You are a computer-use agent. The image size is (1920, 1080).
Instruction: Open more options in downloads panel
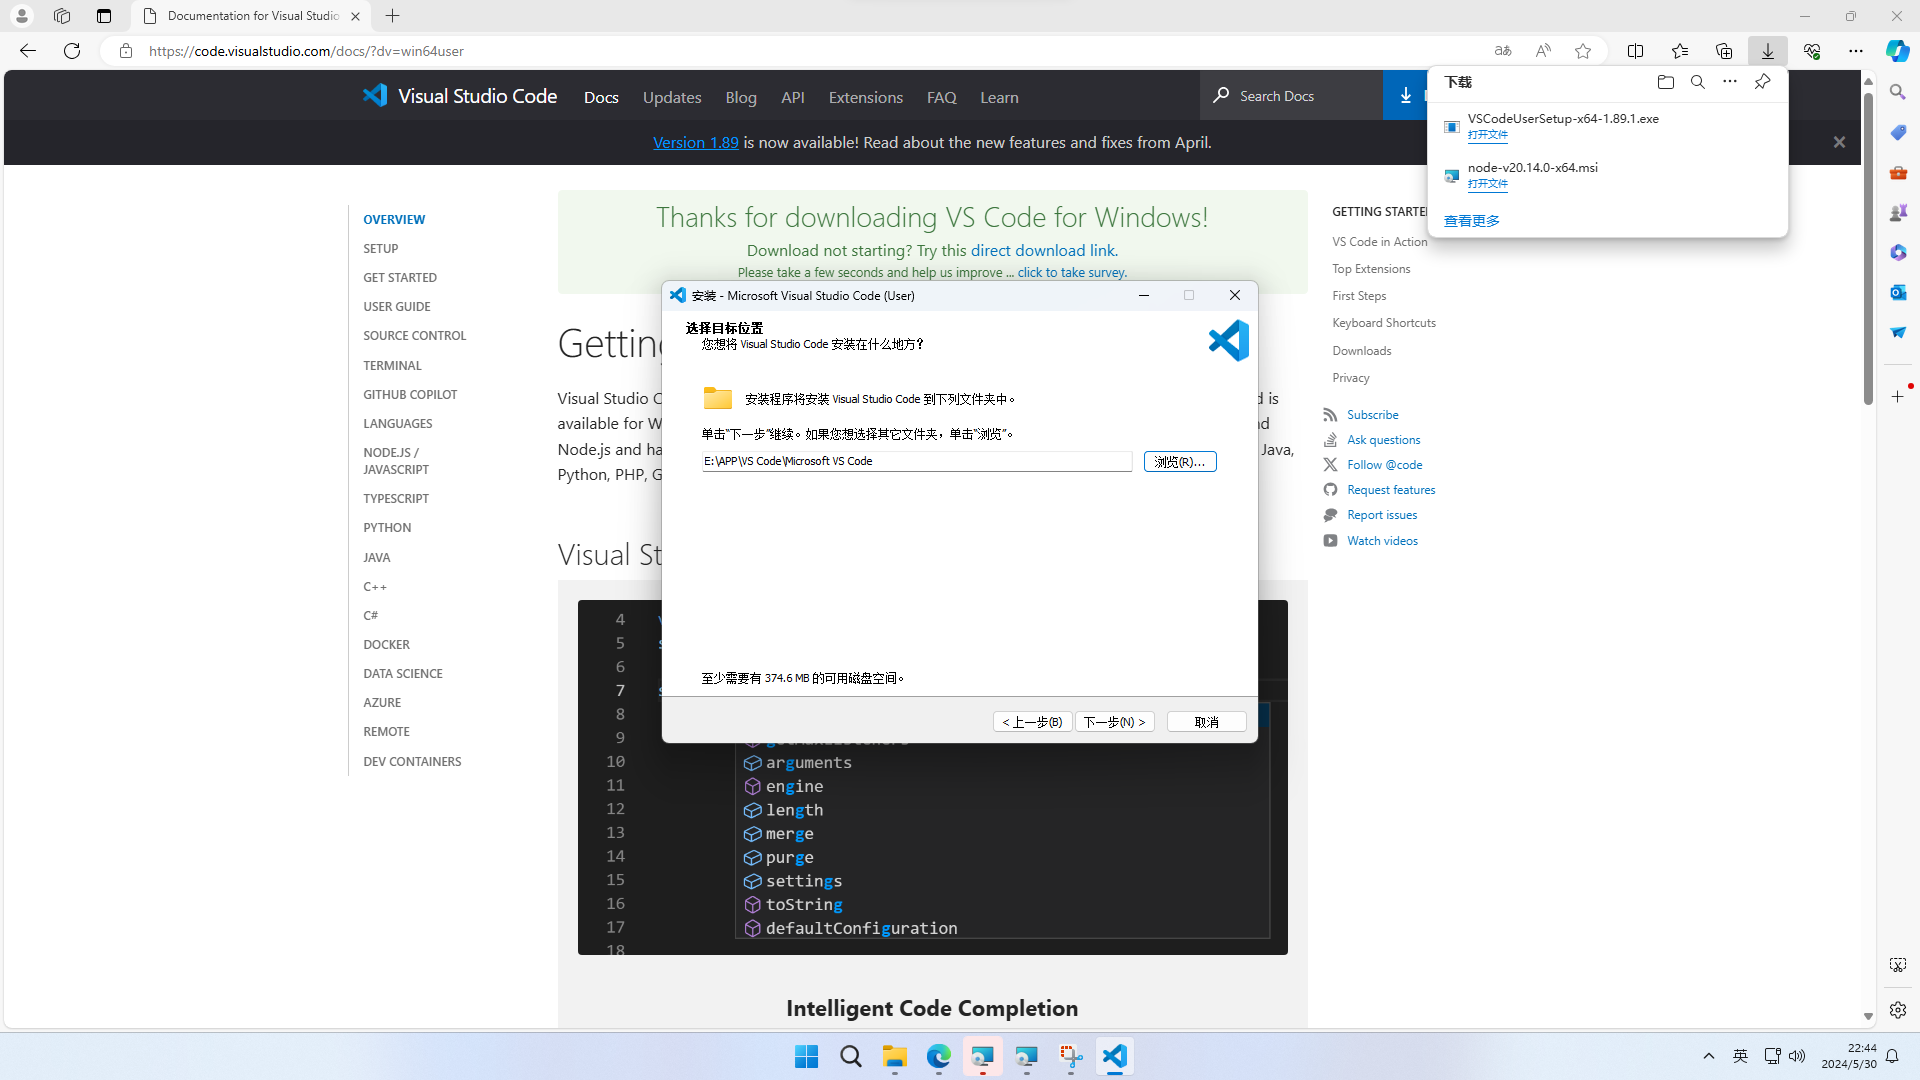(x=1729, y=82)
